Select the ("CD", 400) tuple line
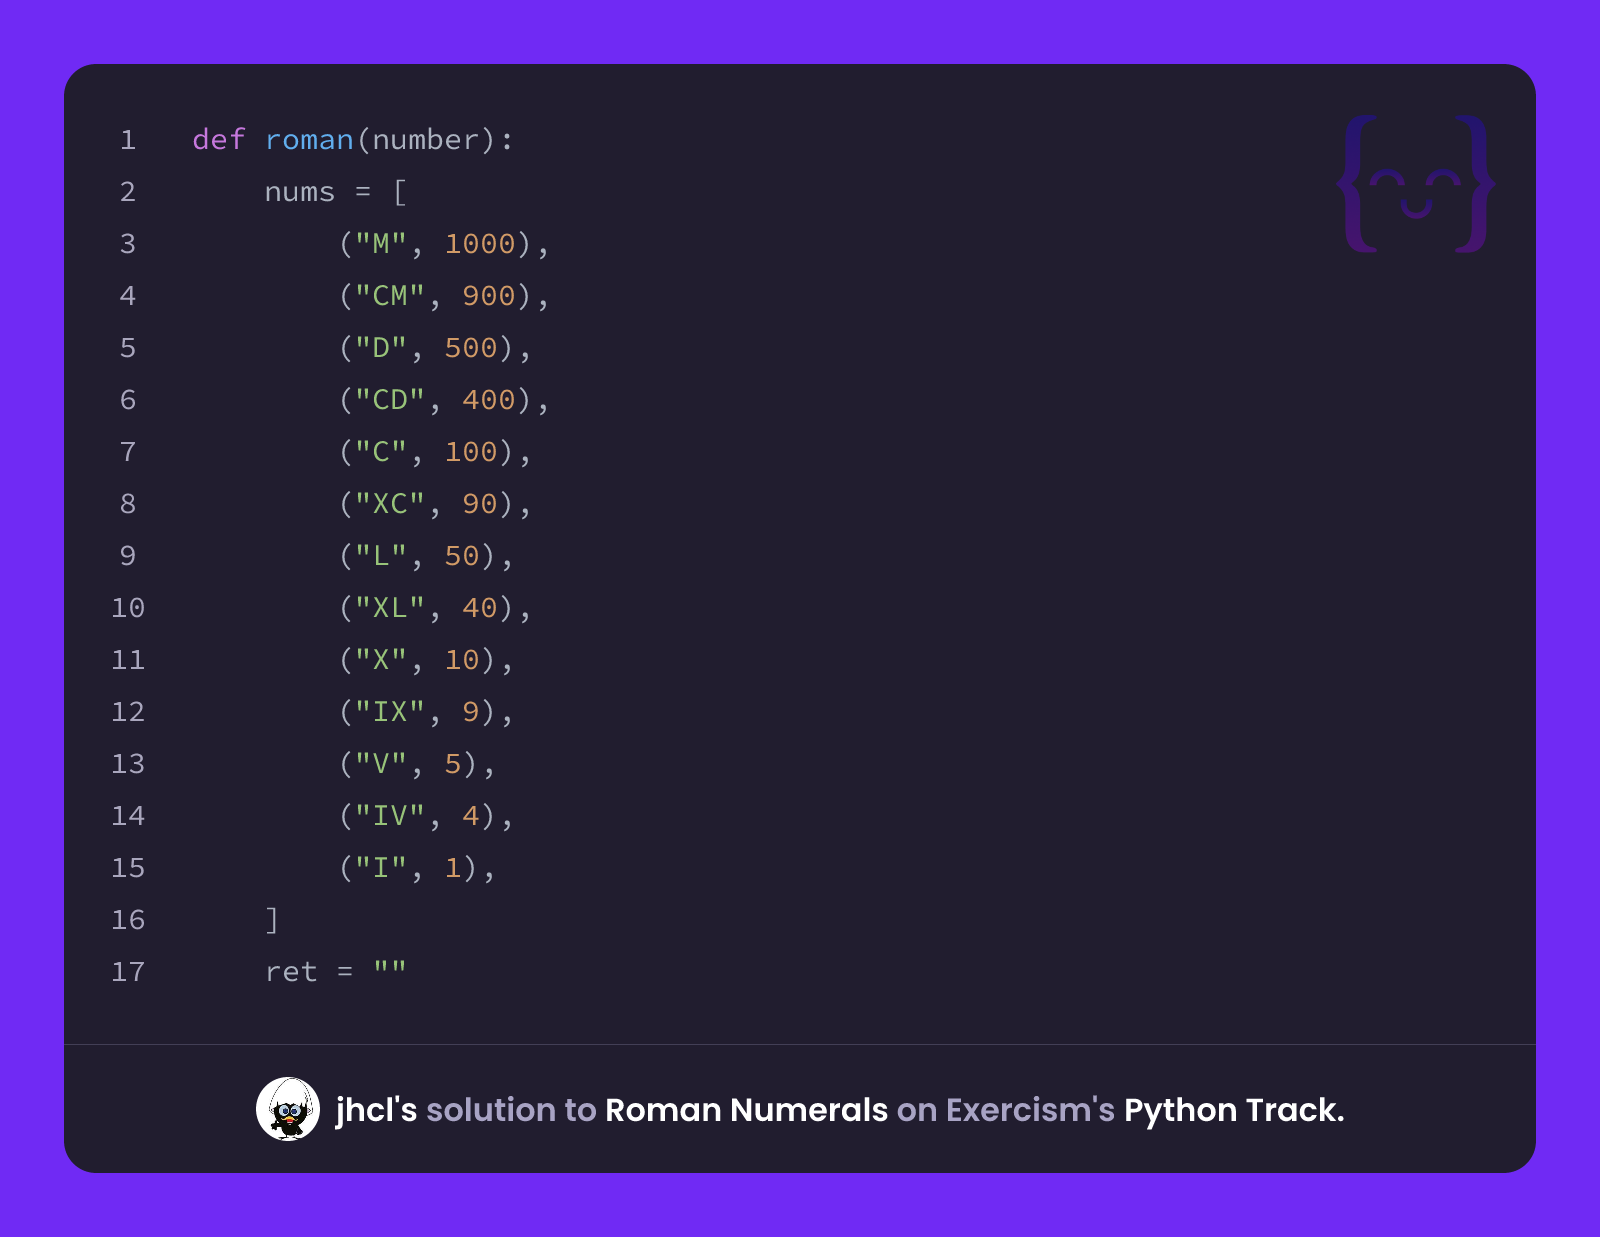 pos(444,400)
